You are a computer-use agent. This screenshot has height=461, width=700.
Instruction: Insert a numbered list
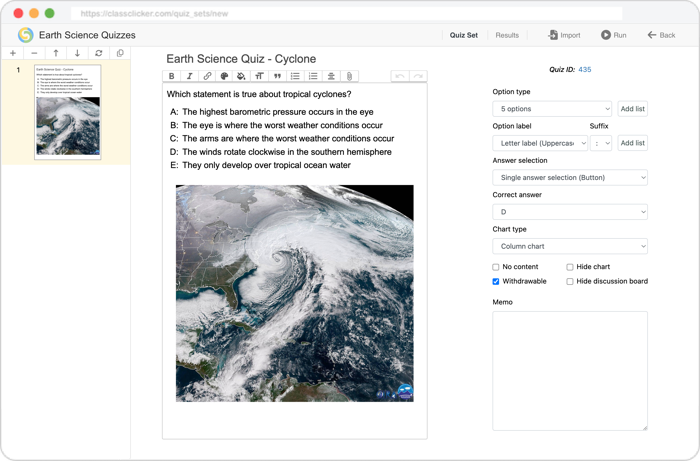click(313, 76)
